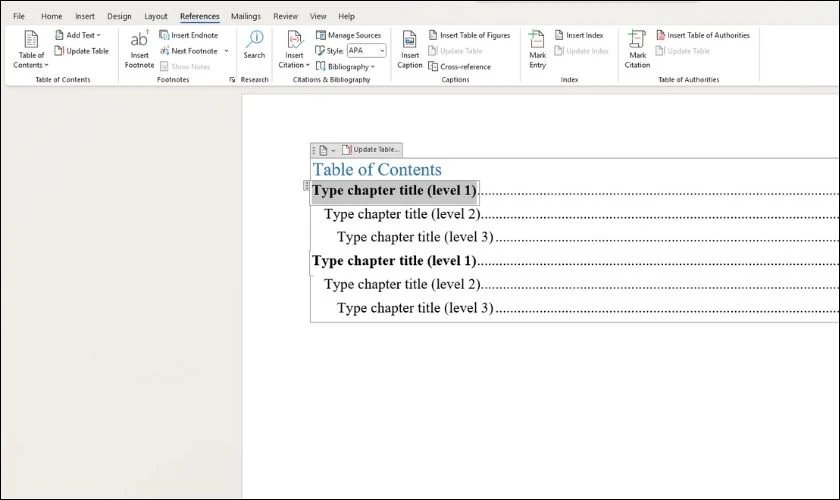Insert a footnote with the ab icon
The image size is (840, 500).
pyautogui.click(x=139, y=49)
